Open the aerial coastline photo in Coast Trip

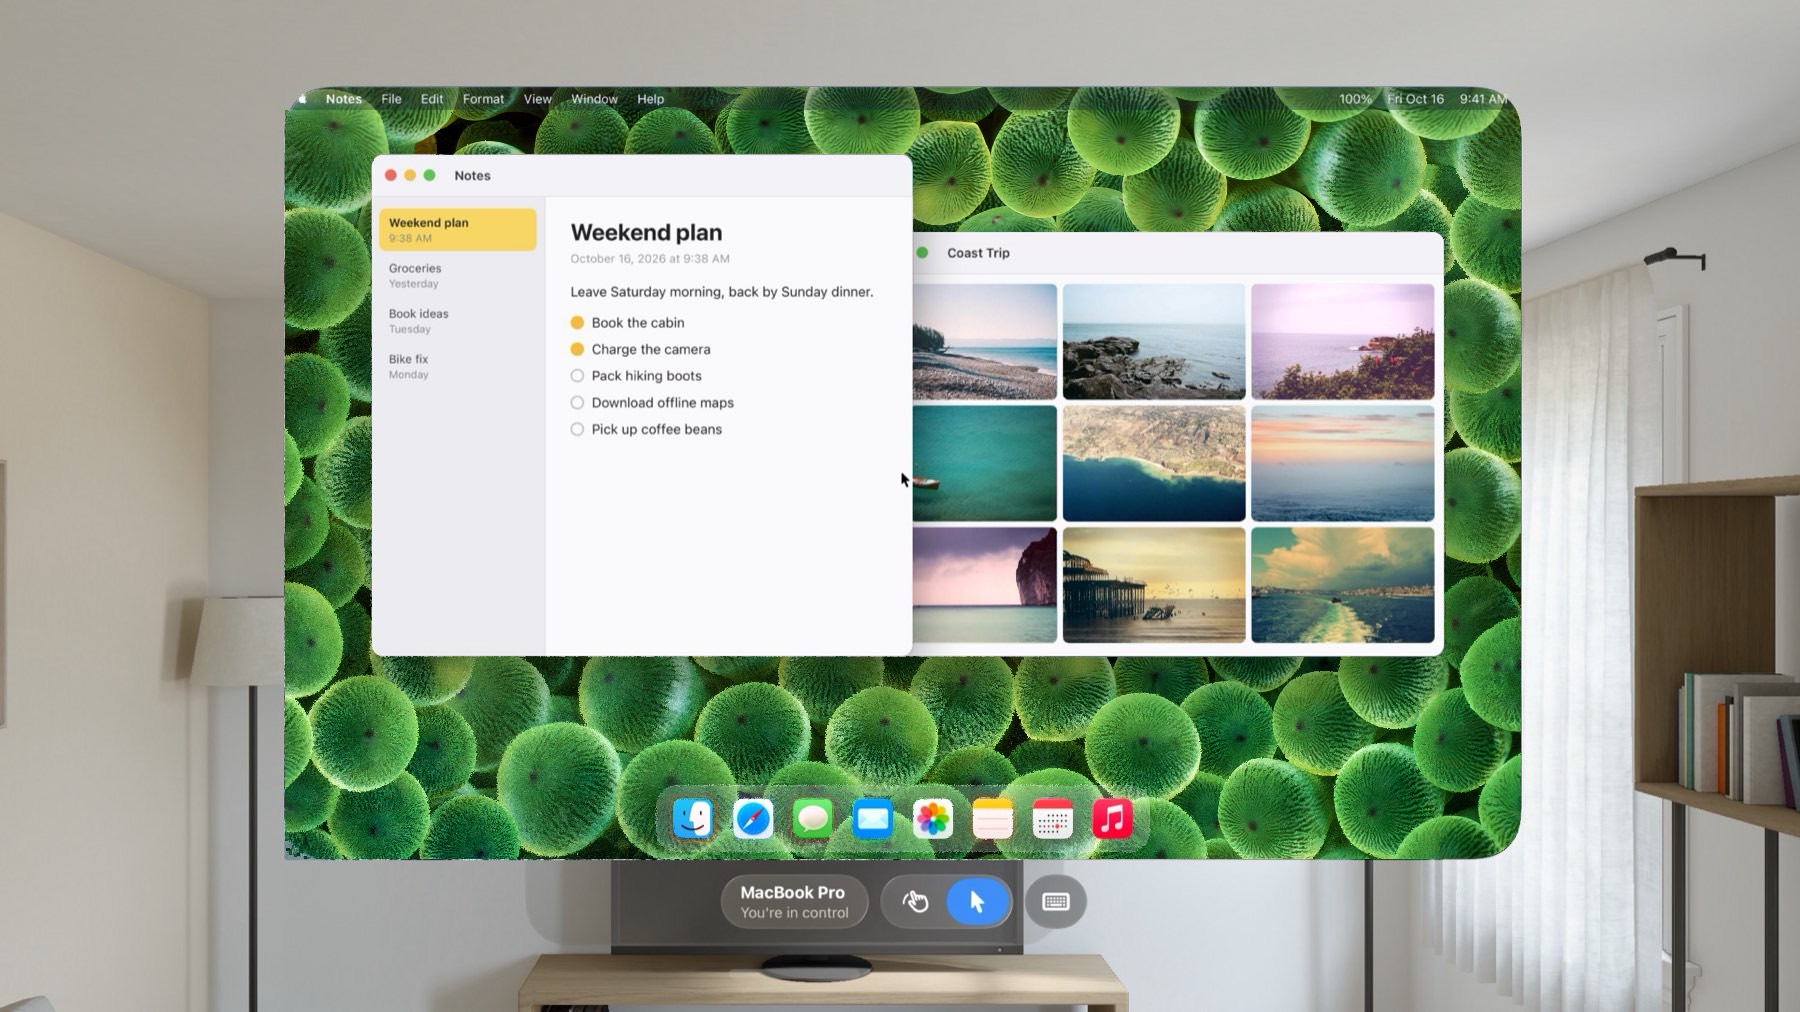(1154, 463)
